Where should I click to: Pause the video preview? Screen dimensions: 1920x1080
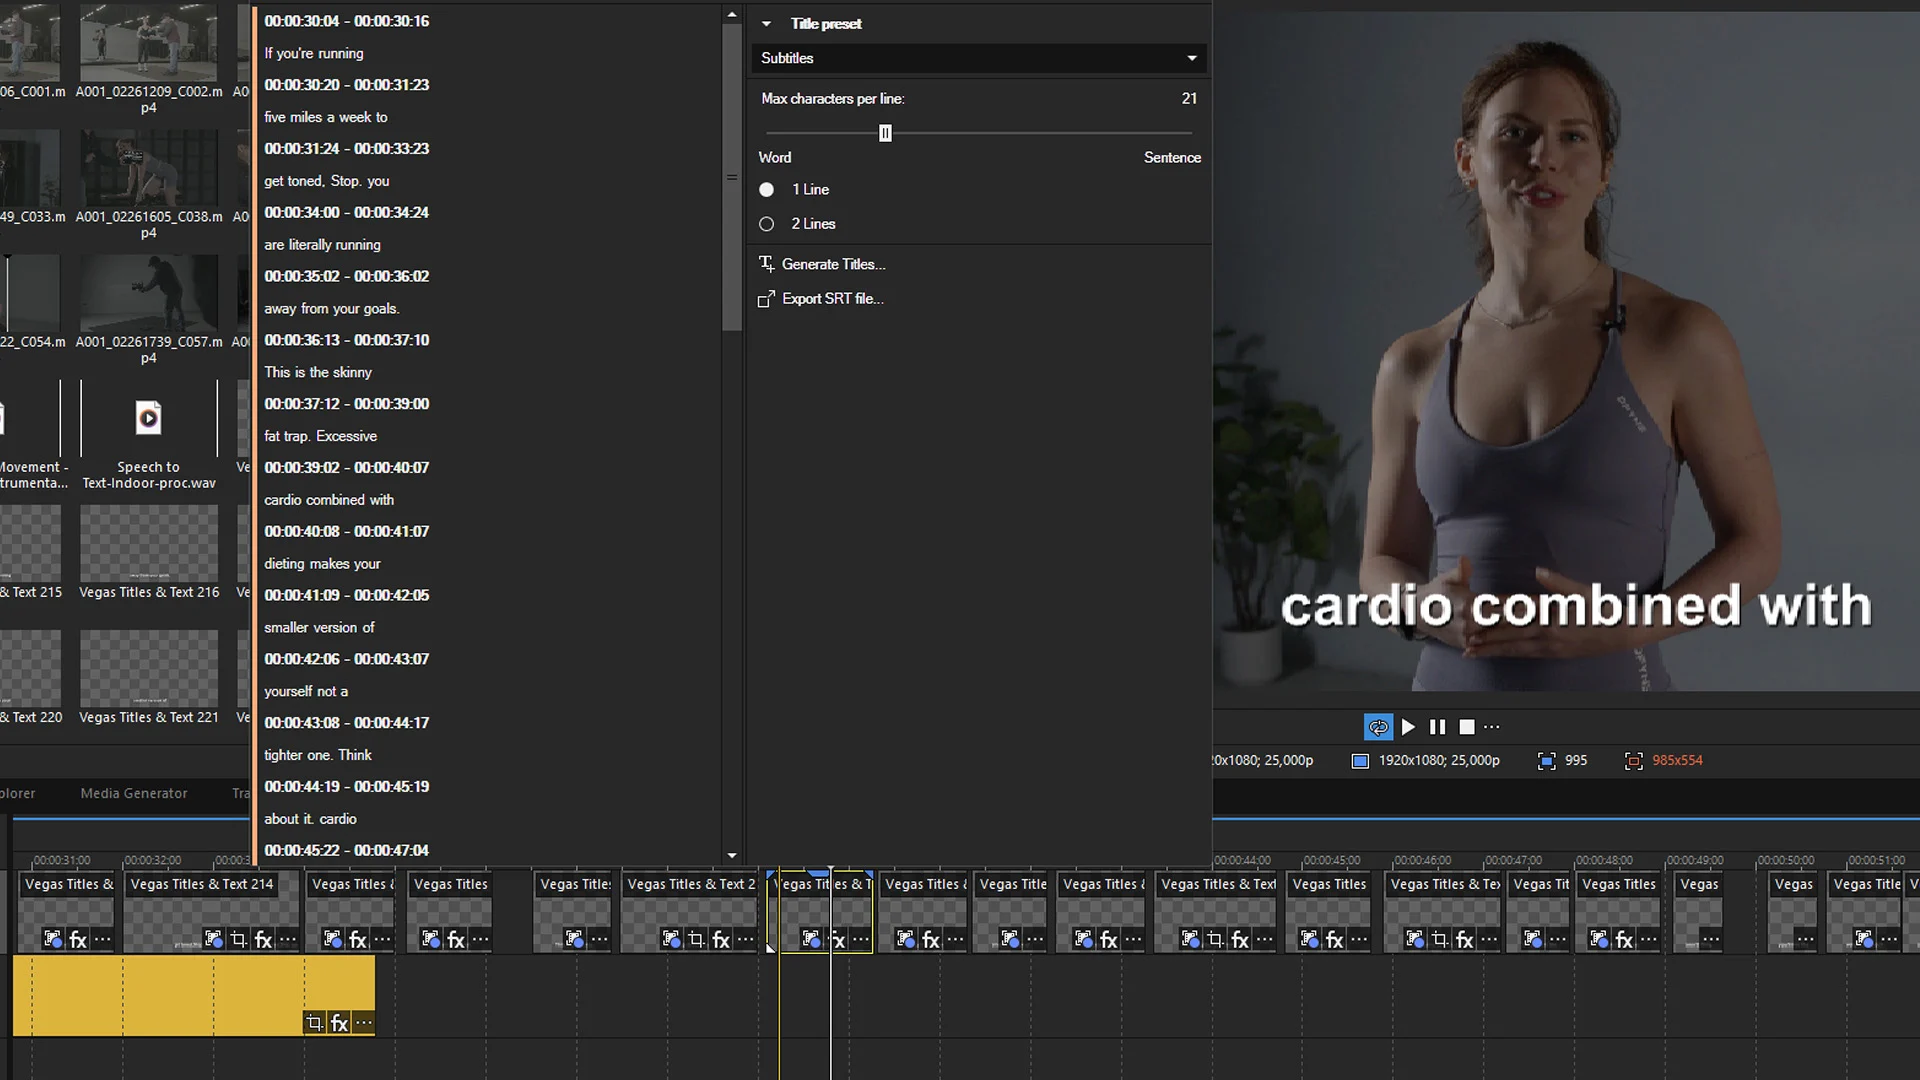[x=1437, y=727]
